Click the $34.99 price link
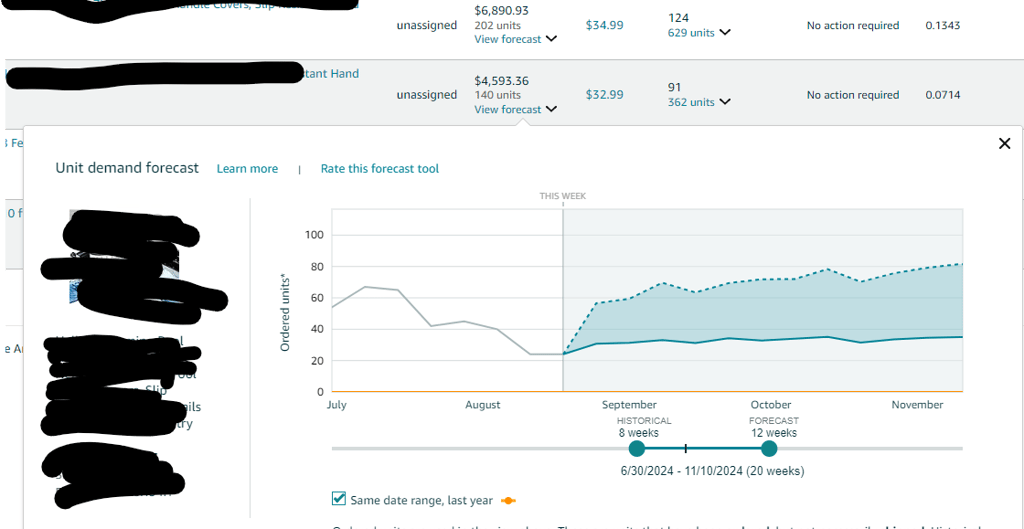This screenshot has width=1024, height=529. point(604,25)
